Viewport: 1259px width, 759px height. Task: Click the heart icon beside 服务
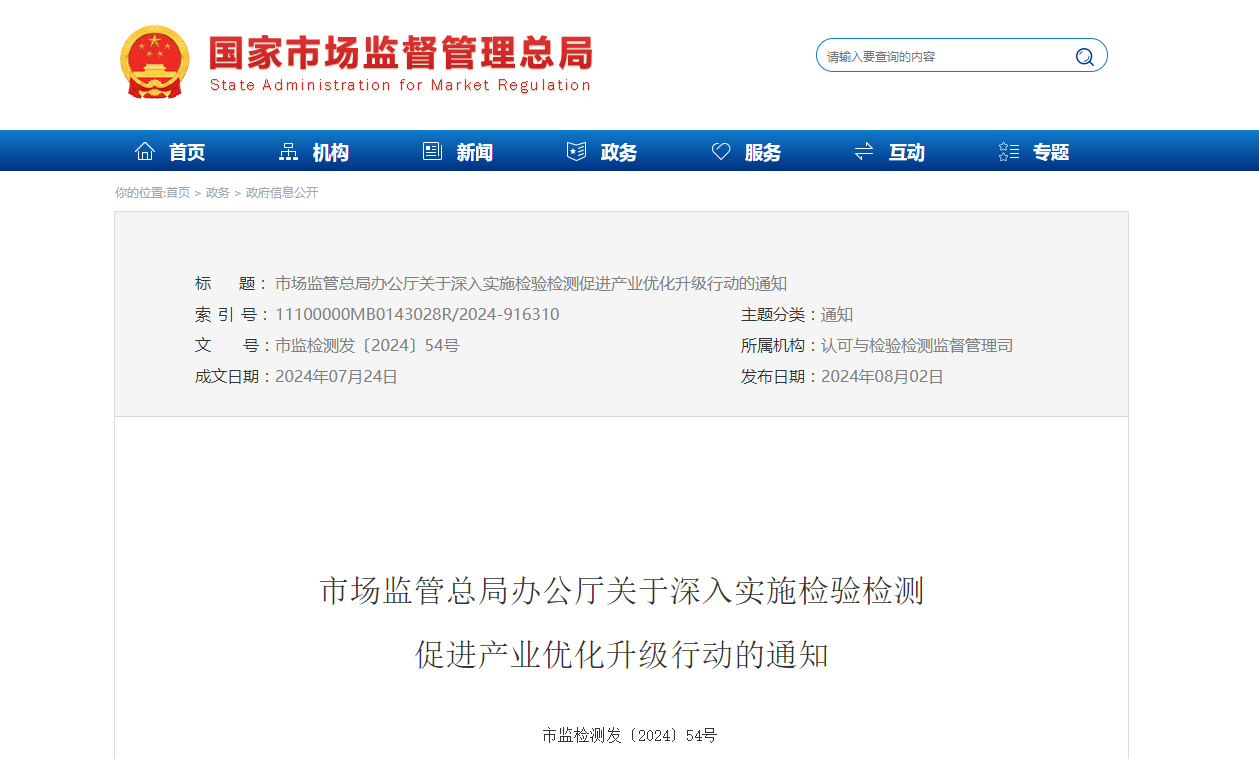pos(721,151)
